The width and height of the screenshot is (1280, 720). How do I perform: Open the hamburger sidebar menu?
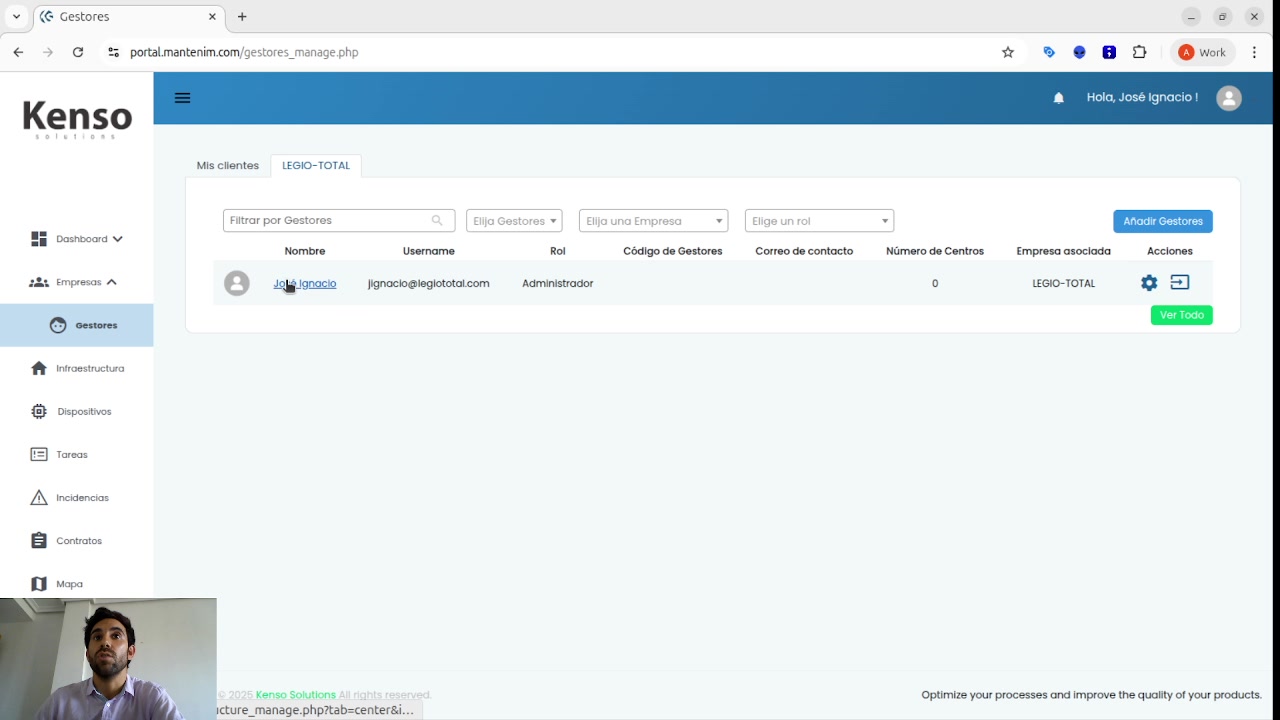coord(182,98)
